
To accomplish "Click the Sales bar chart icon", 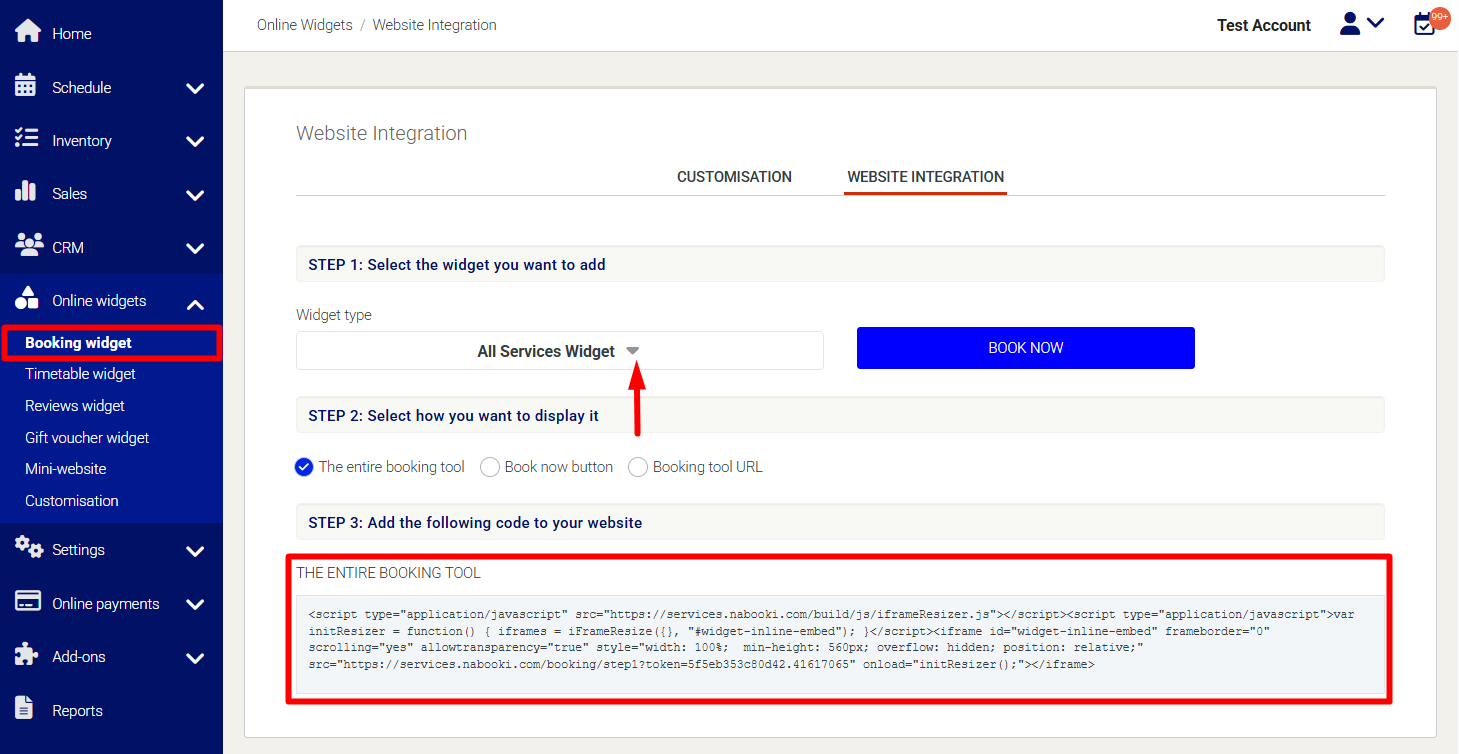I will coord(26,192).
